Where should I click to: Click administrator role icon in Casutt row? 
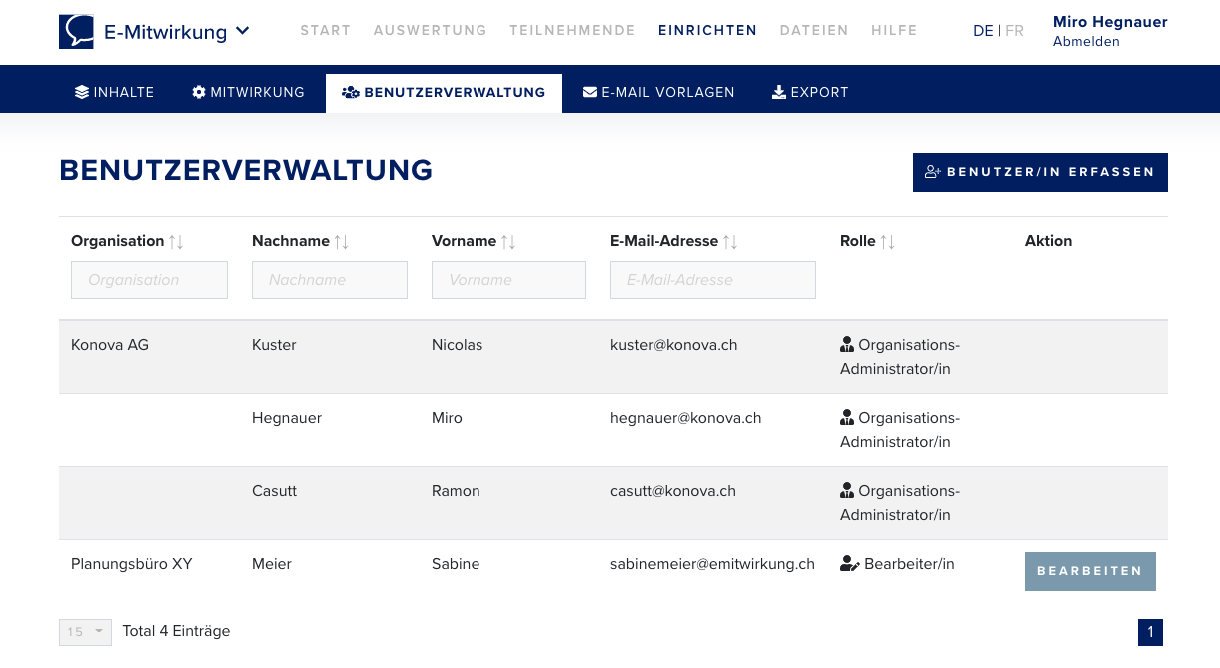(x=847, y=490)
